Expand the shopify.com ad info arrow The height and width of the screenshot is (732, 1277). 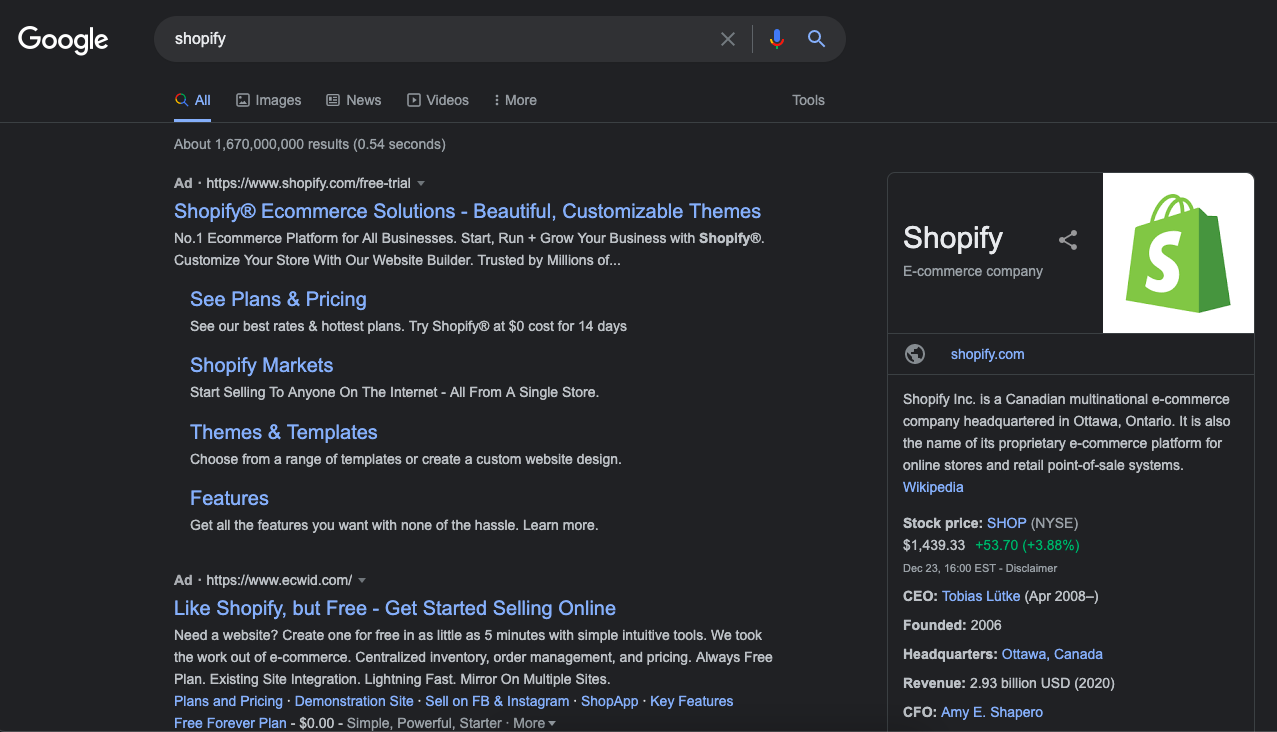[x=421, y=184]
